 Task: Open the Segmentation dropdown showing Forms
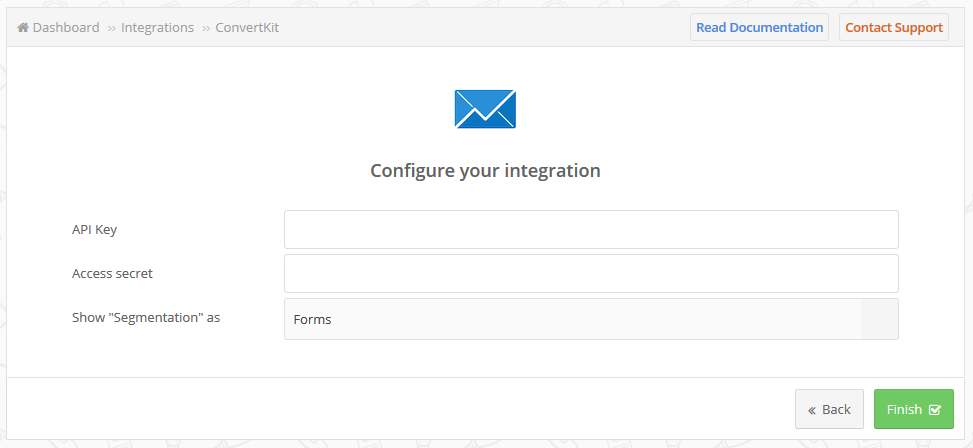[x=591, y=319]
